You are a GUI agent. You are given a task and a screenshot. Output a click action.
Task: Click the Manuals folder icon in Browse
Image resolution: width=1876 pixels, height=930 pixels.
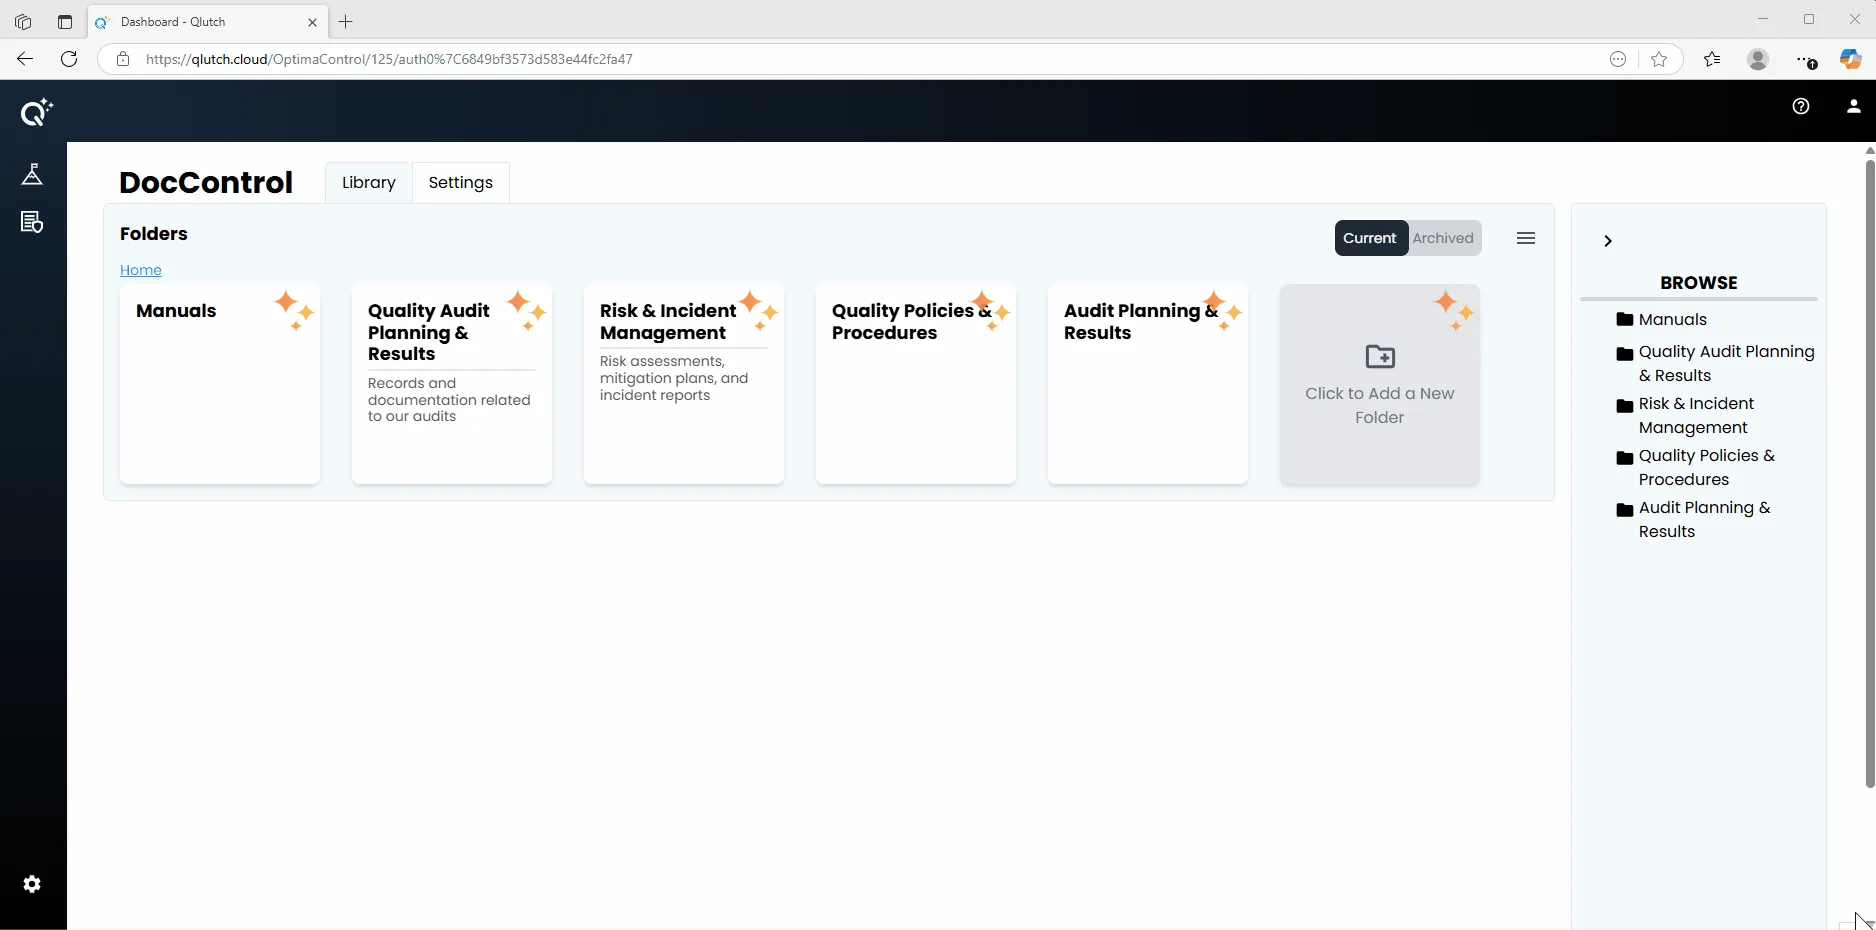1625,320
